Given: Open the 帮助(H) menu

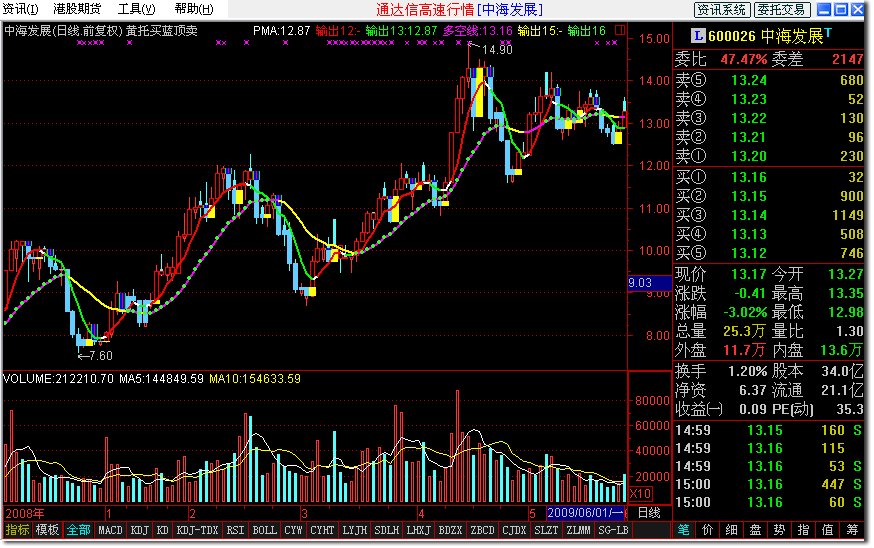Looking at the screenshot, I should point(193,9).
